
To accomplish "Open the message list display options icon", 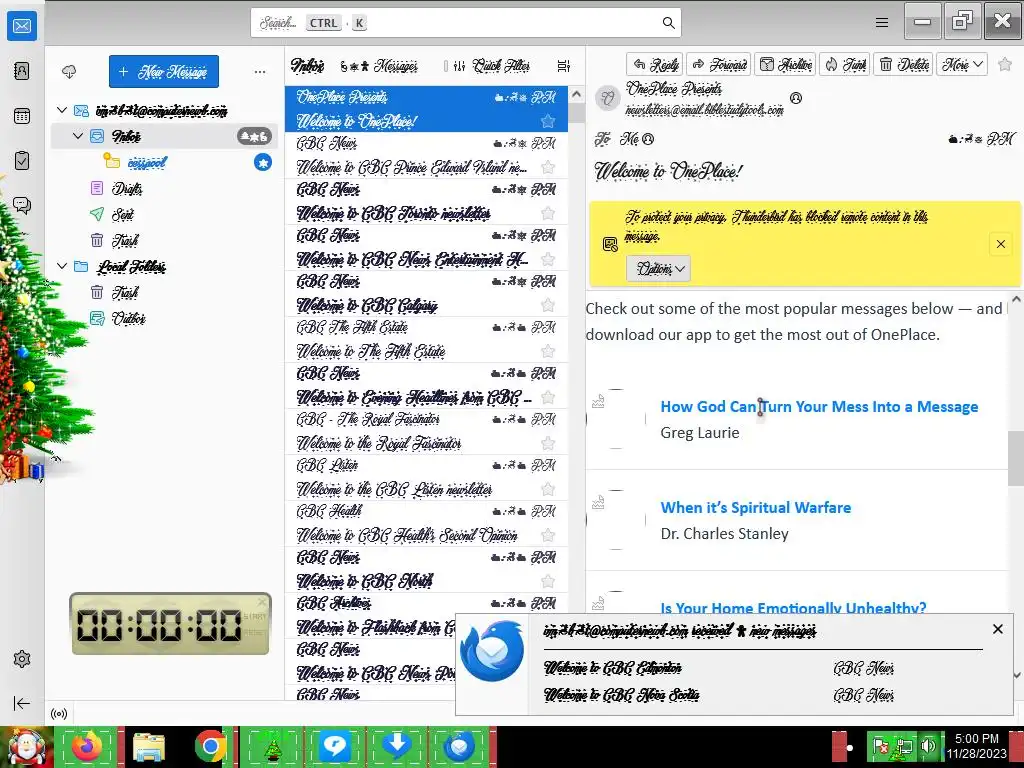I will point(564,66).
